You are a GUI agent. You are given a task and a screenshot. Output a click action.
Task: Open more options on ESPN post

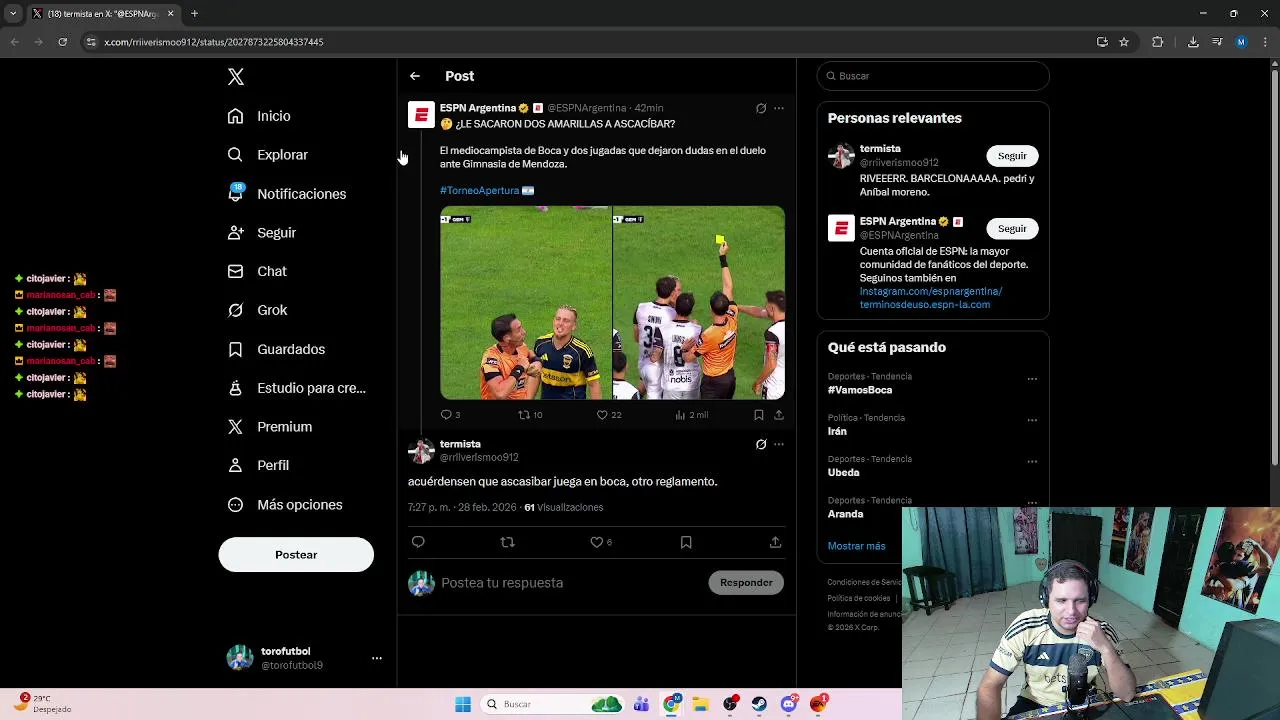[779, 108]
